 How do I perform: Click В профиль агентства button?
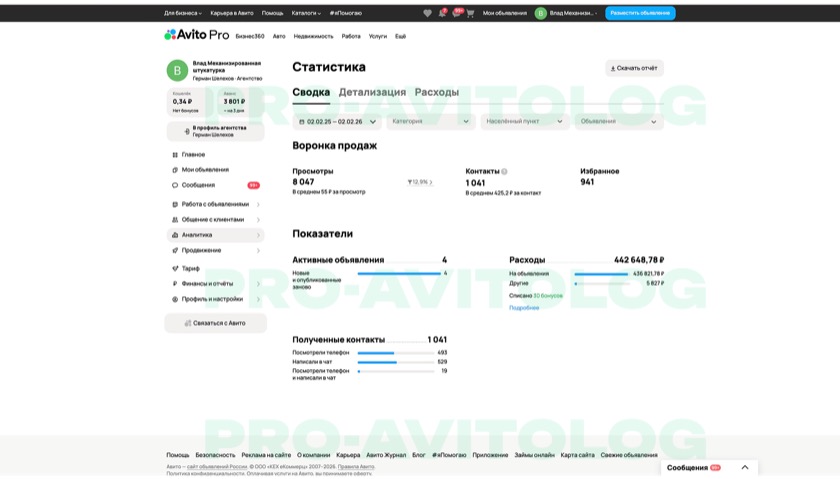pos(215,131)
